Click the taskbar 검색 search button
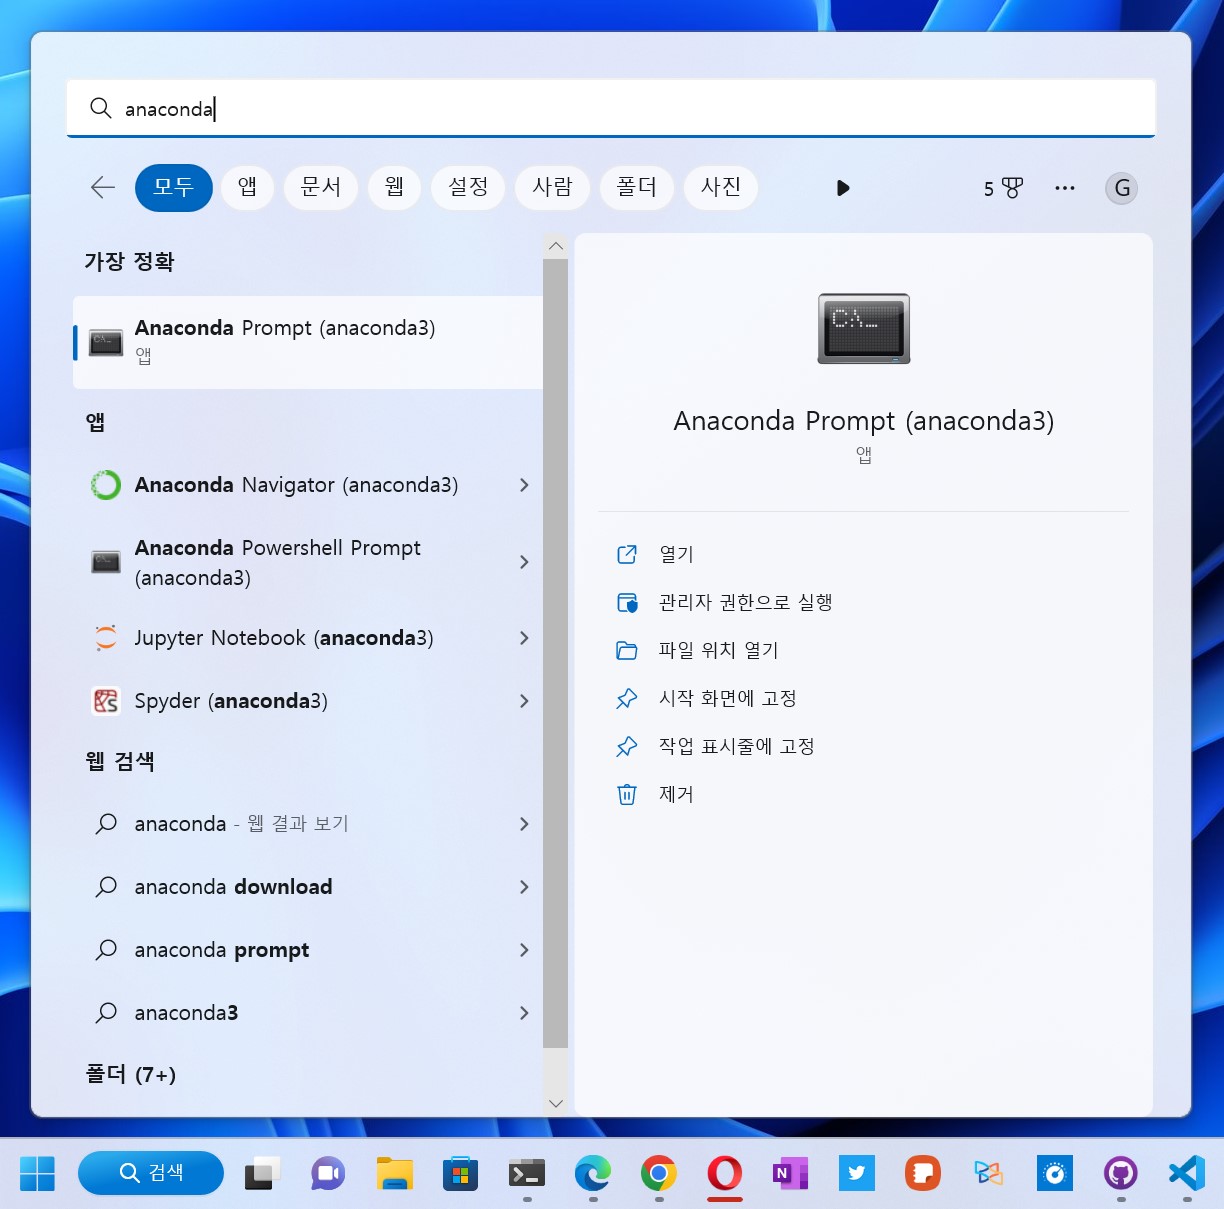 pos(151,1173)
